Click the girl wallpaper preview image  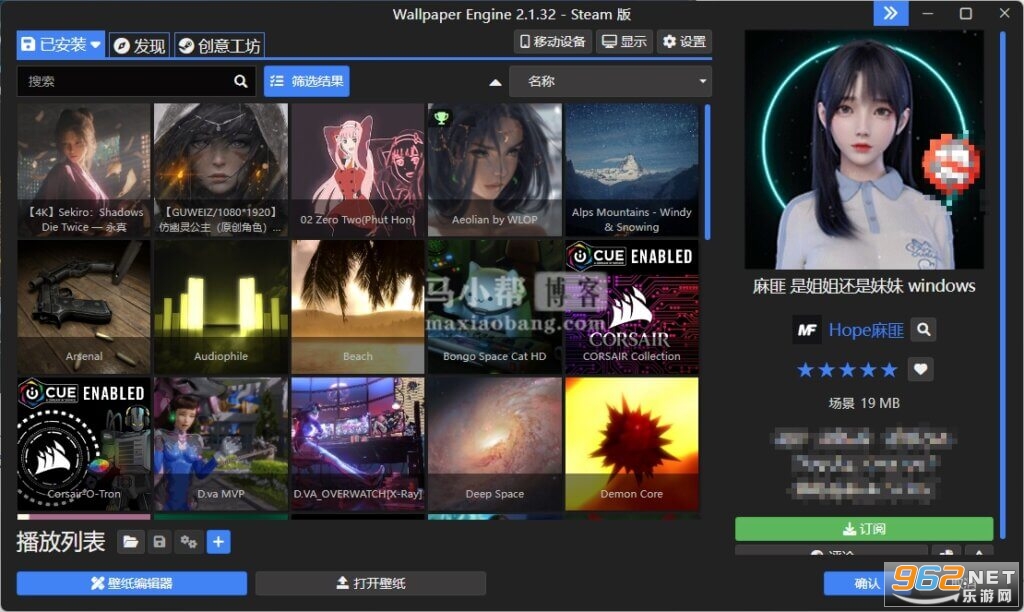pos(864,150)
